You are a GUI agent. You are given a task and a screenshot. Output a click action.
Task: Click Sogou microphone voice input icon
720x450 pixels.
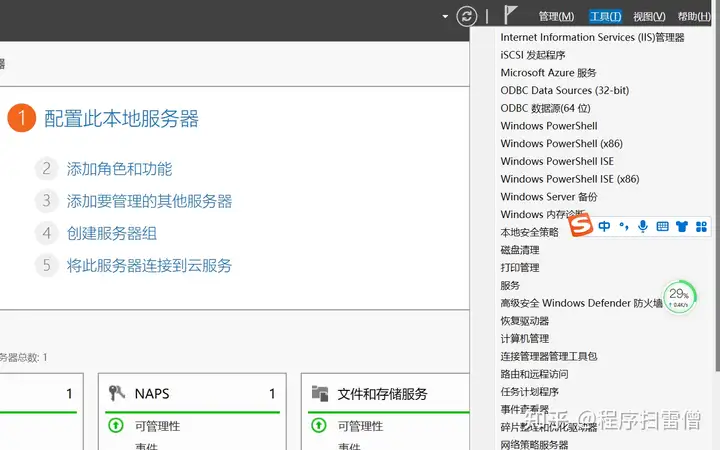(643, 226)
